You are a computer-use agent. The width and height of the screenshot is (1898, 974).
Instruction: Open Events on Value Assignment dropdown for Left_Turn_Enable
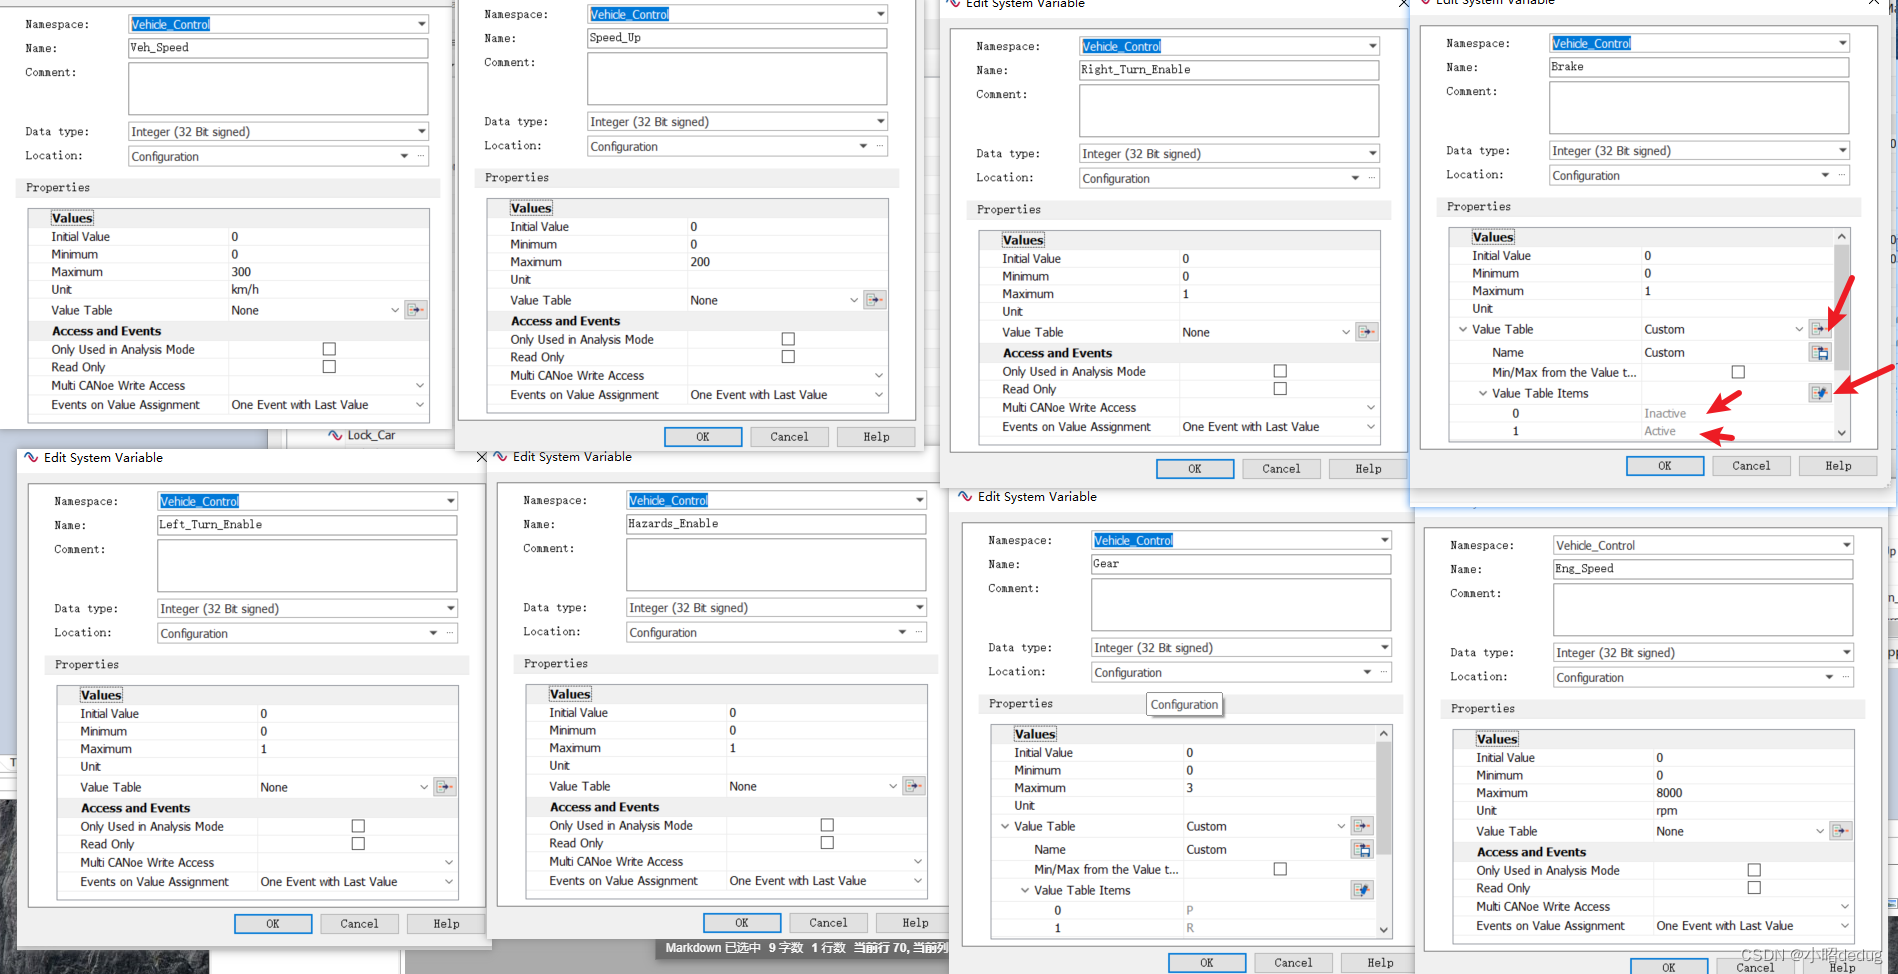448,882
